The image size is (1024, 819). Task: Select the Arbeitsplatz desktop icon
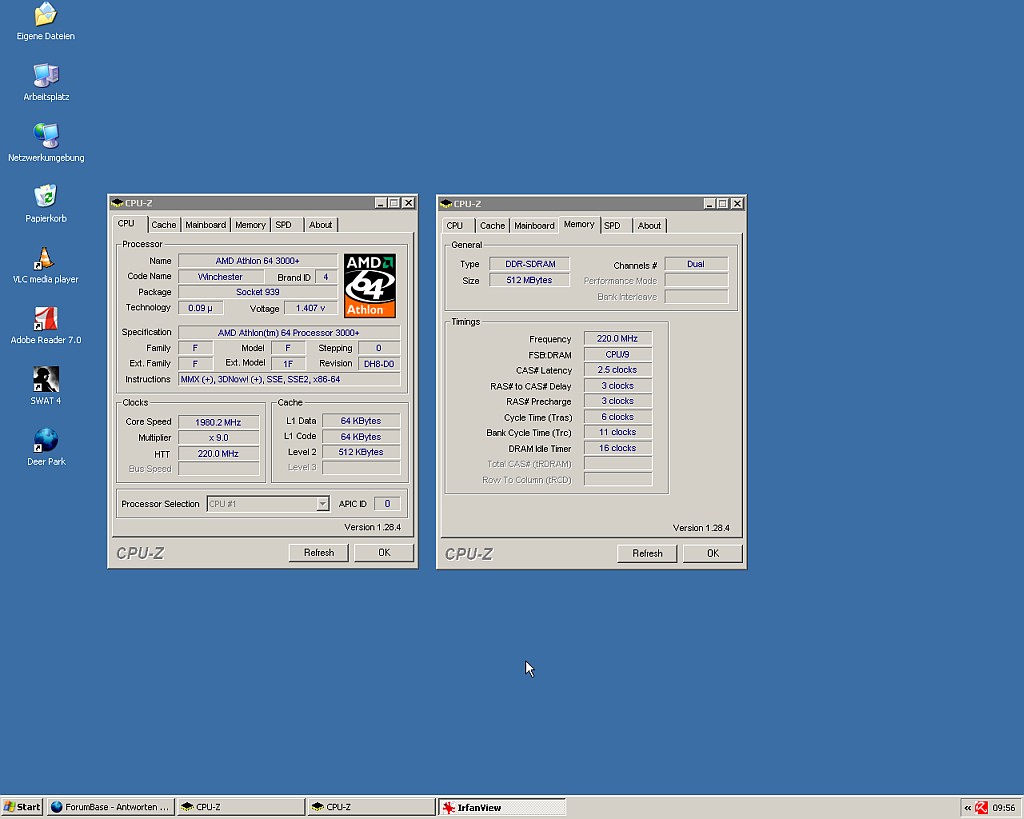46,82
